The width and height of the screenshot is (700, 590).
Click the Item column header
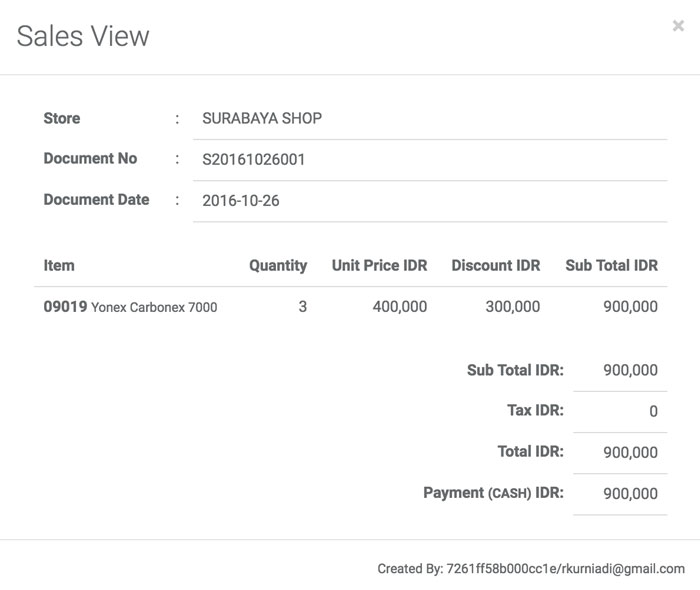[59, 266]
